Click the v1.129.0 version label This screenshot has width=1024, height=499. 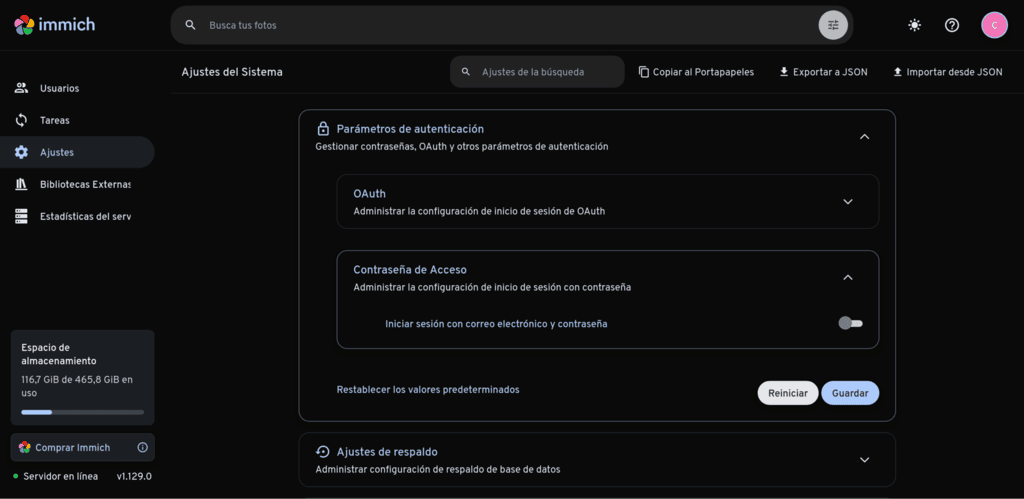point(134,476)
